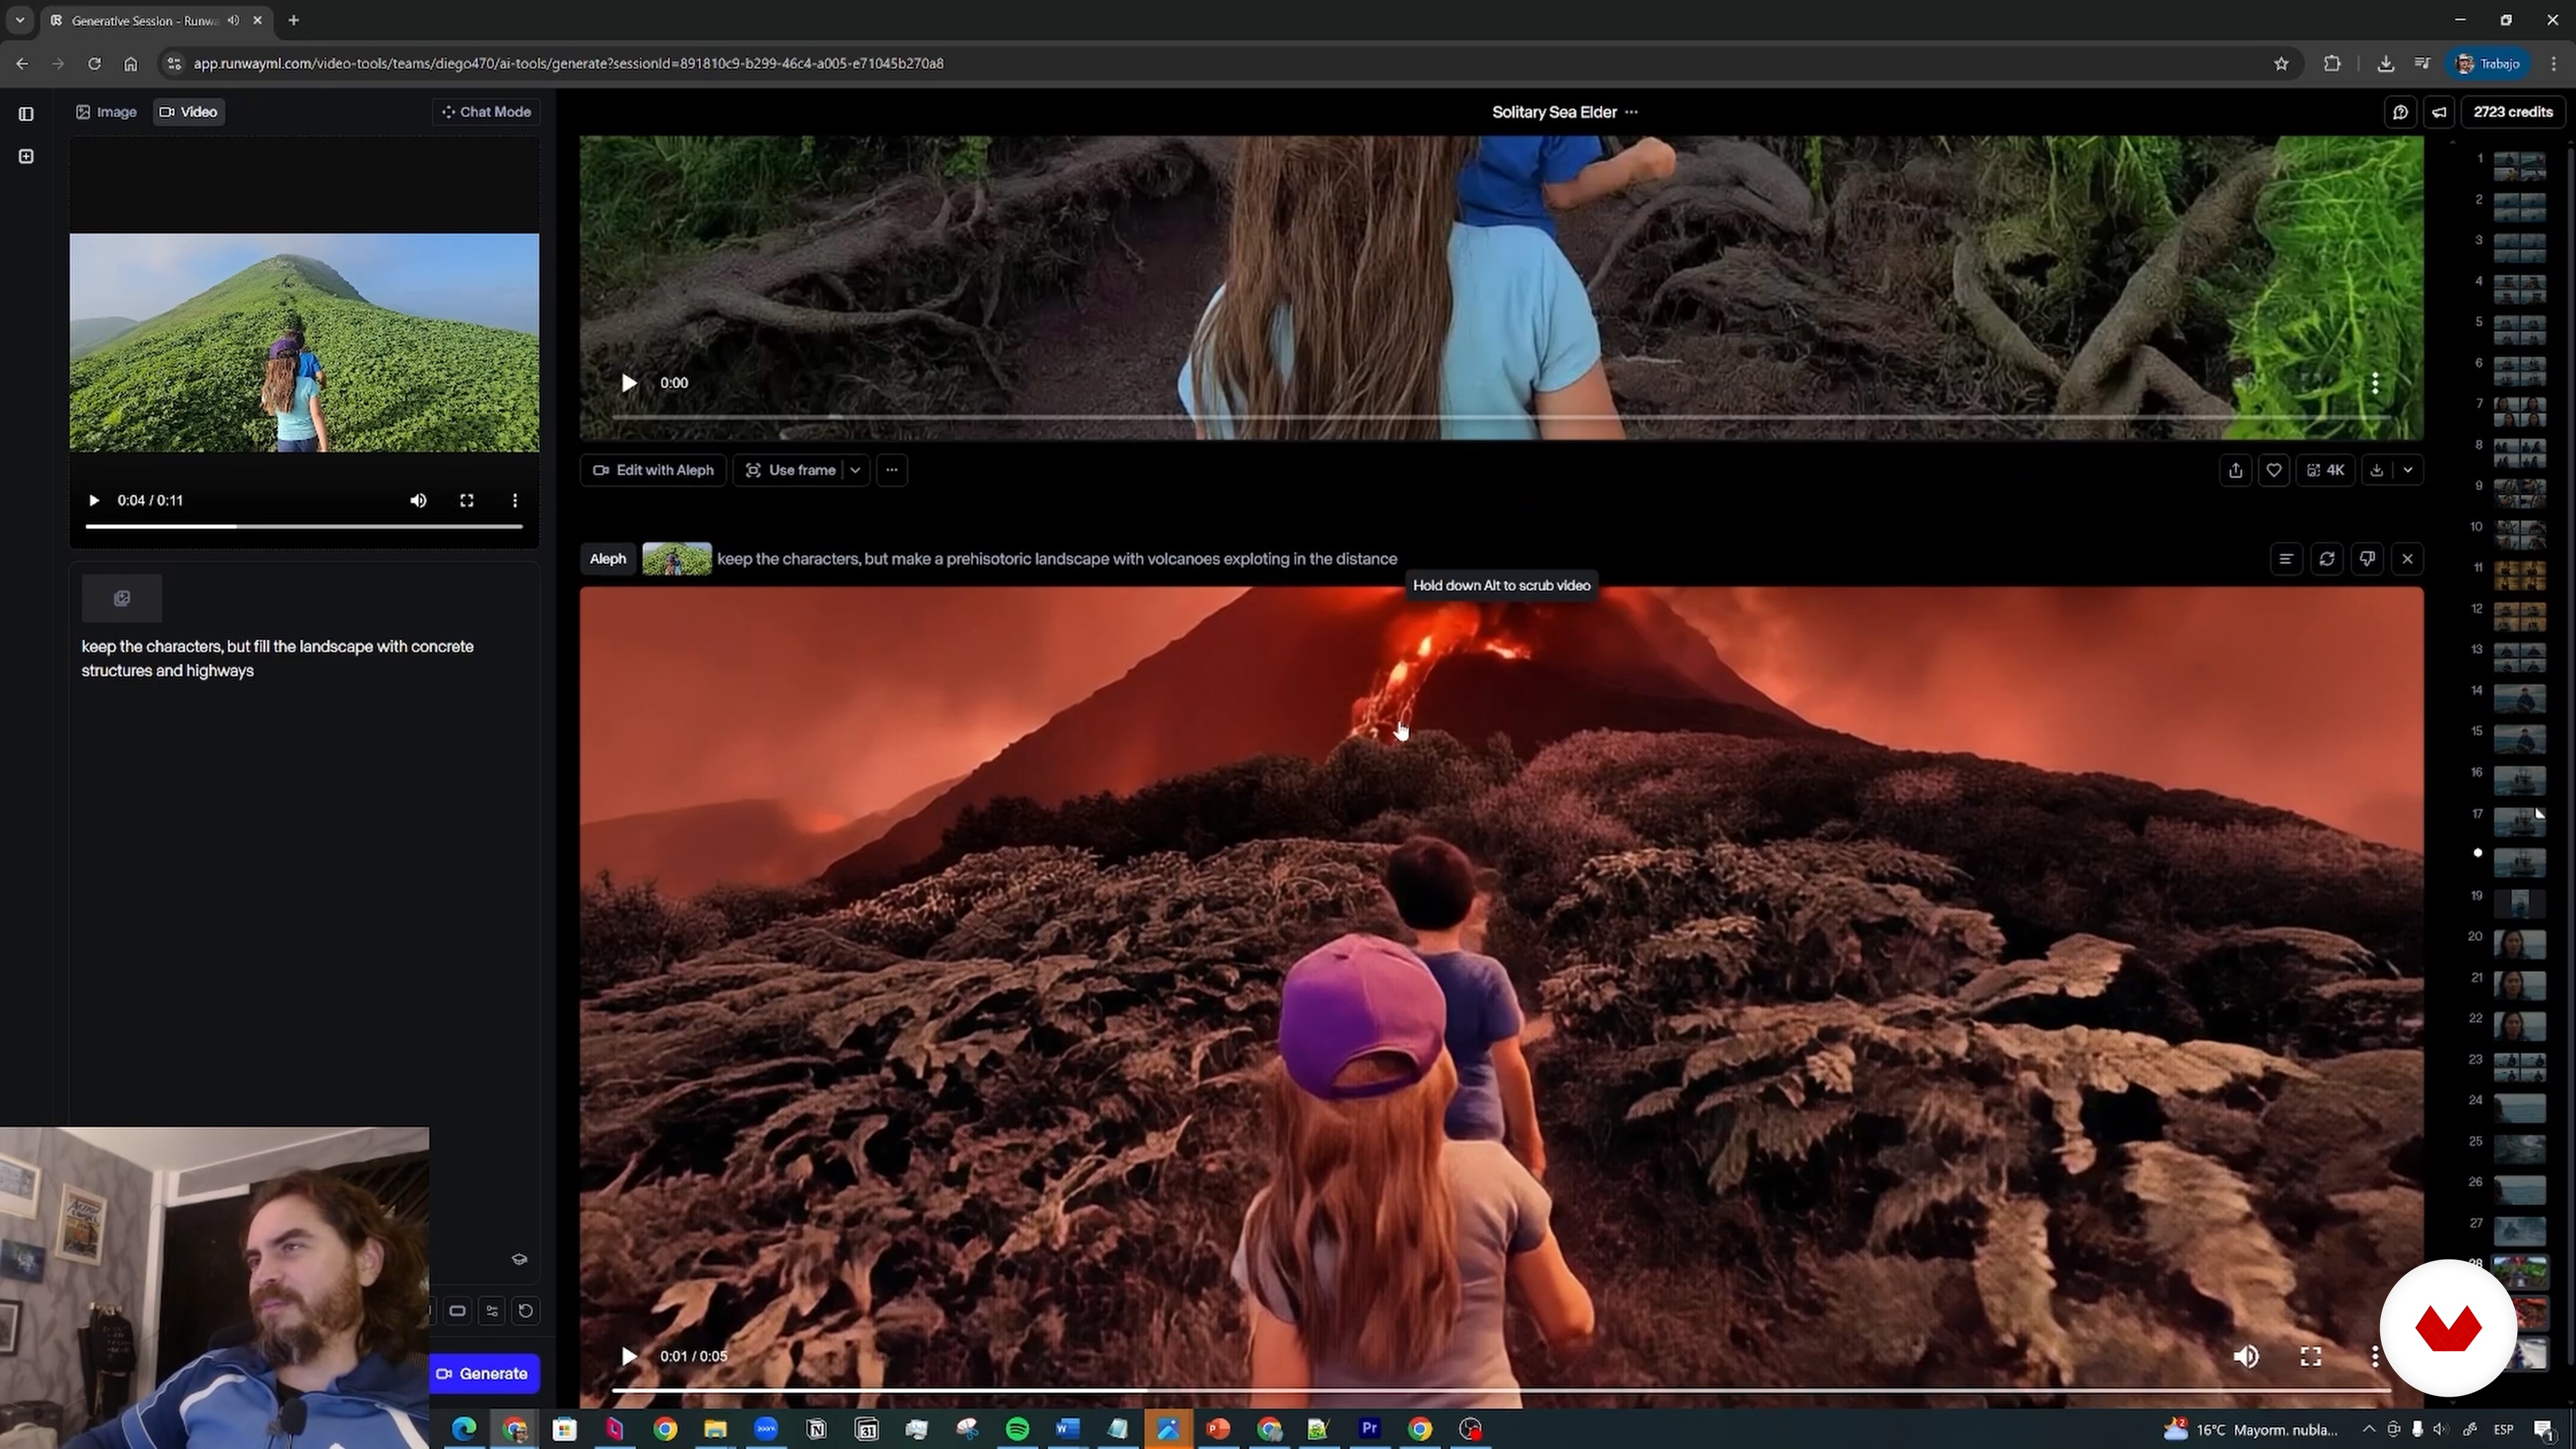Seek the volcano video progress bar
This screenshot has width=2576, height=1449.
click(x=1501, y=1391)
